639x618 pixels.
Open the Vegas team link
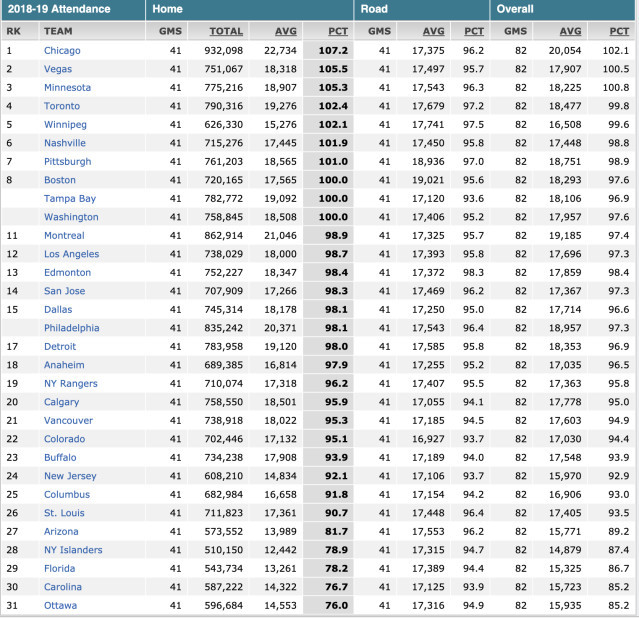[x=58, y=69]
